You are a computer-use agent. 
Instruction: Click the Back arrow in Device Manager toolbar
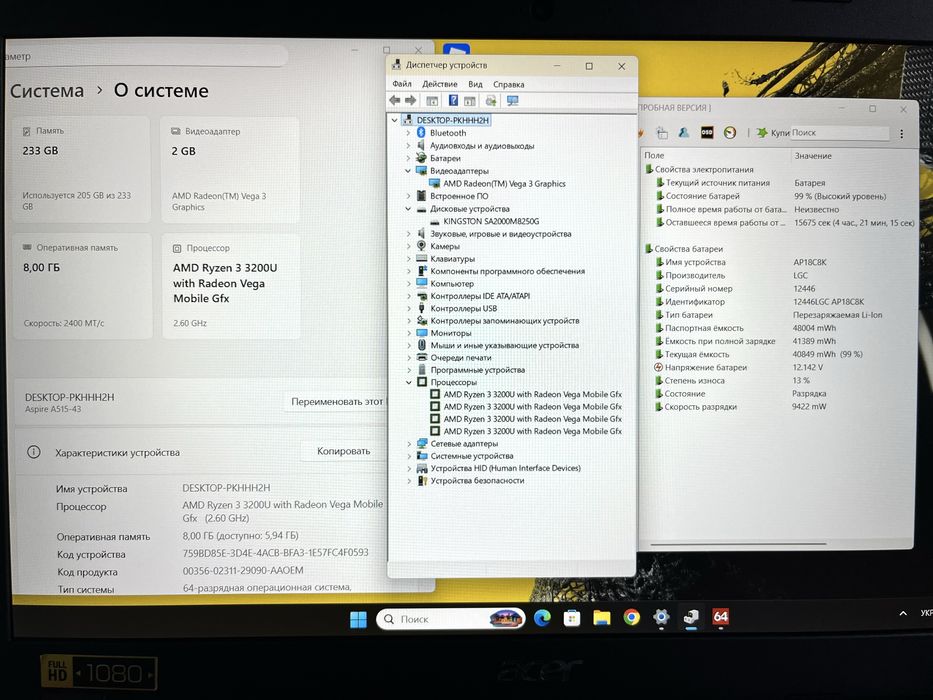(x=395, y=101)
